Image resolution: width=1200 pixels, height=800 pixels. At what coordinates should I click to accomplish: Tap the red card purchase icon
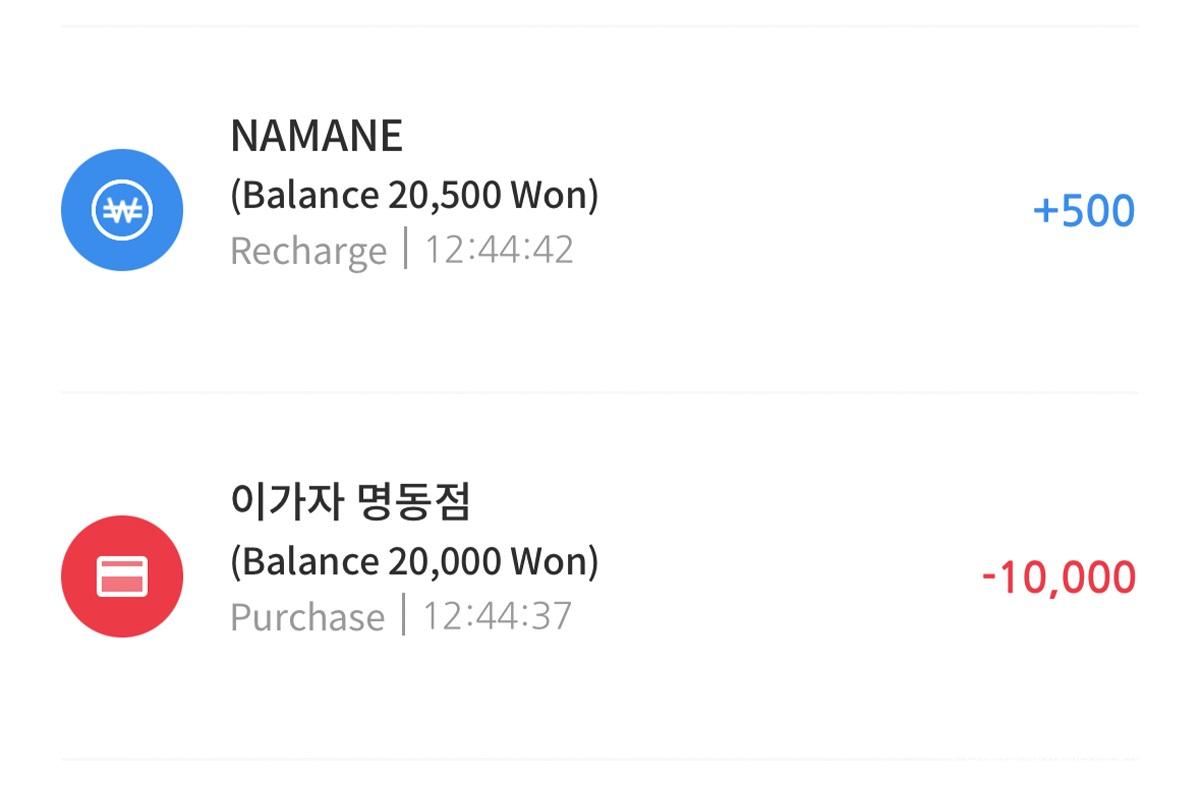point(122,577)
